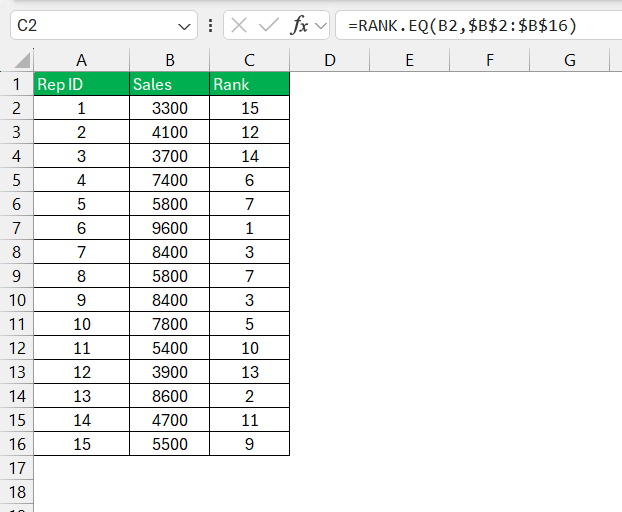Screen dimensions: 622x512
Task: Select row 8 header
Action: tap(16, 252)
